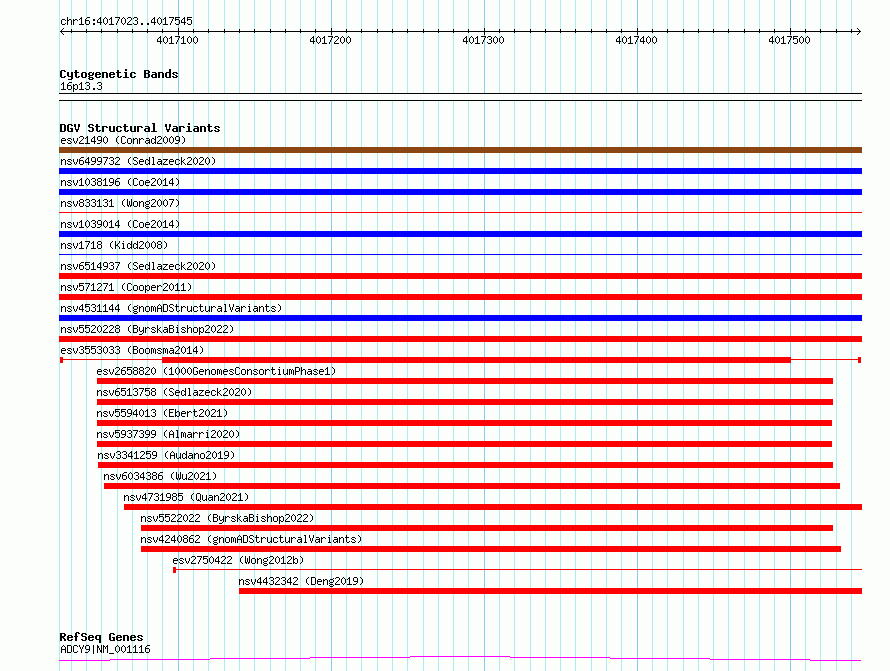The height and width of the screenshot is (671, 890).
Task: Click the 4017300 ruler coordinate label
Action: [483, 40]
